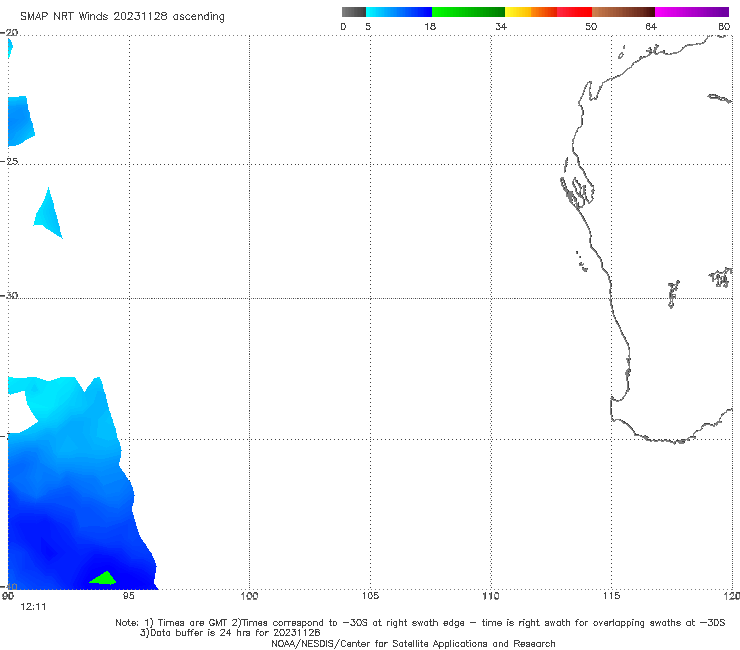Click the colorbar label '18'
This screenshot has width=740, height=650.
(430, 26)
